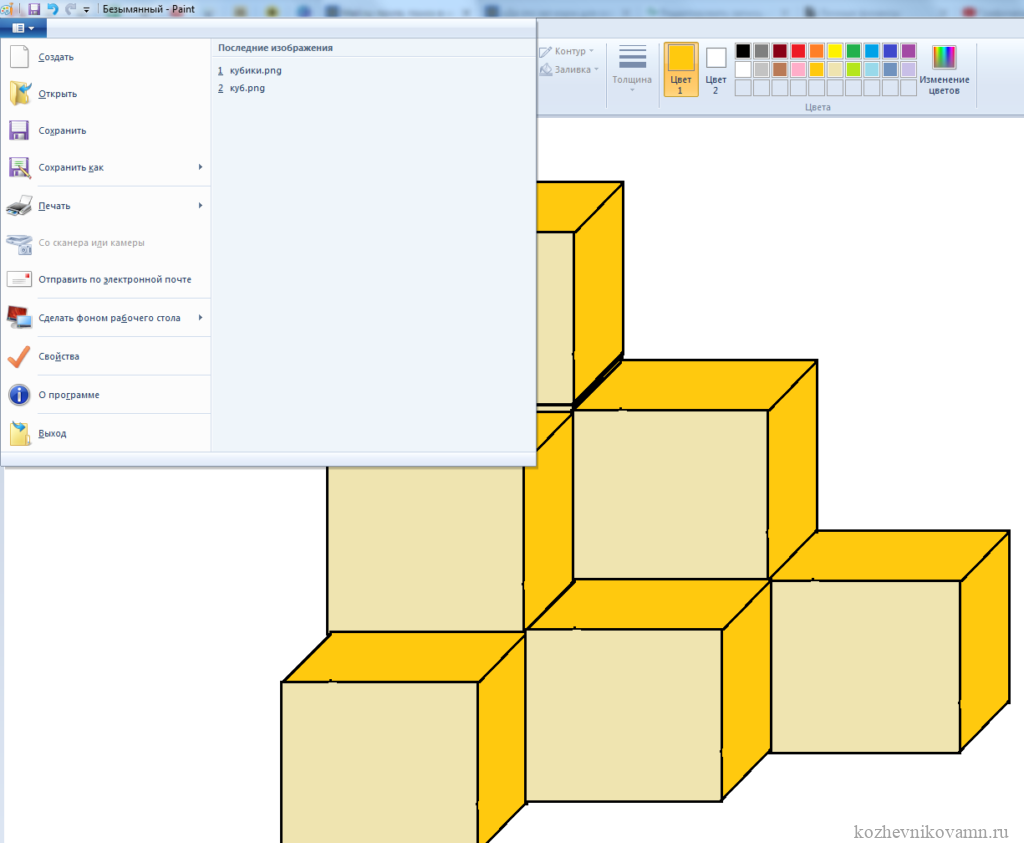Click the undo arrow in title bar

coord(52,9)
